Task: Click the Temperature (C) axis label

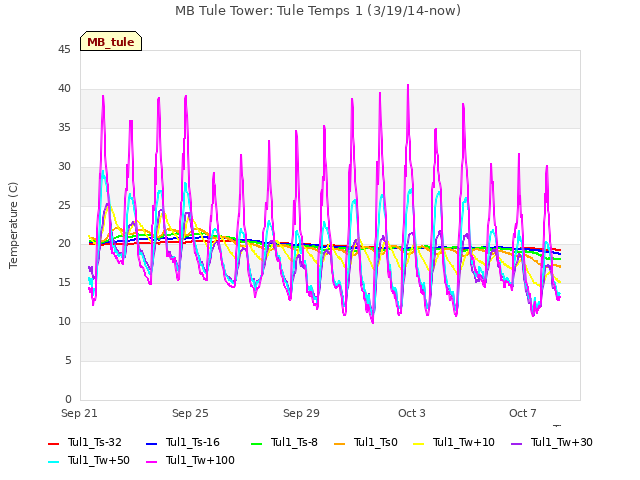Action: click(x=13, y=225)
